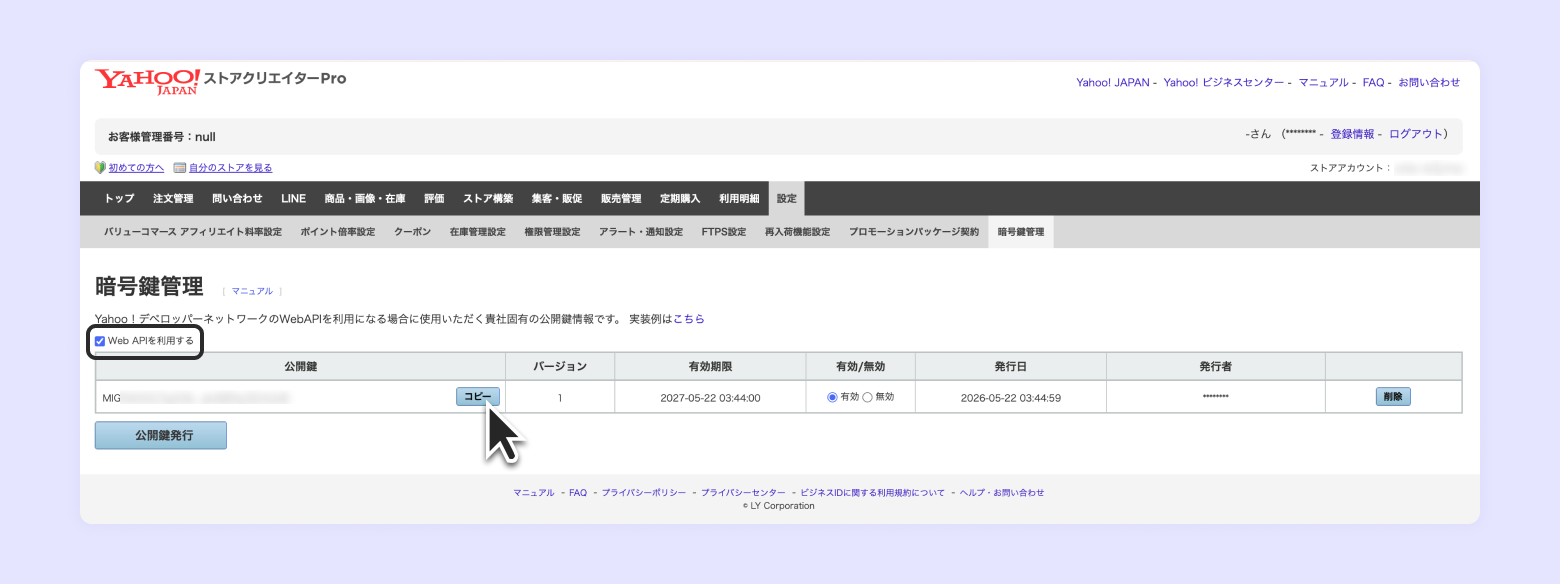
Task: Open the 商品・画像・在庫 menu
Action: click(365, 199)
